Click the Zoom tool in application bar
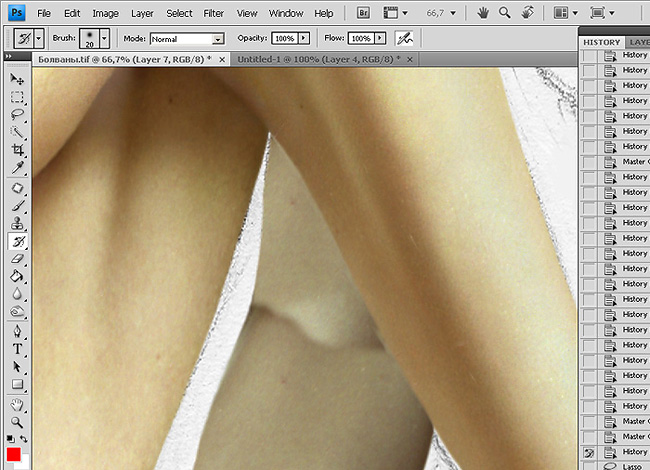This screenshot has width=650, height=470. pyautogui.click(x=504, y=13)
